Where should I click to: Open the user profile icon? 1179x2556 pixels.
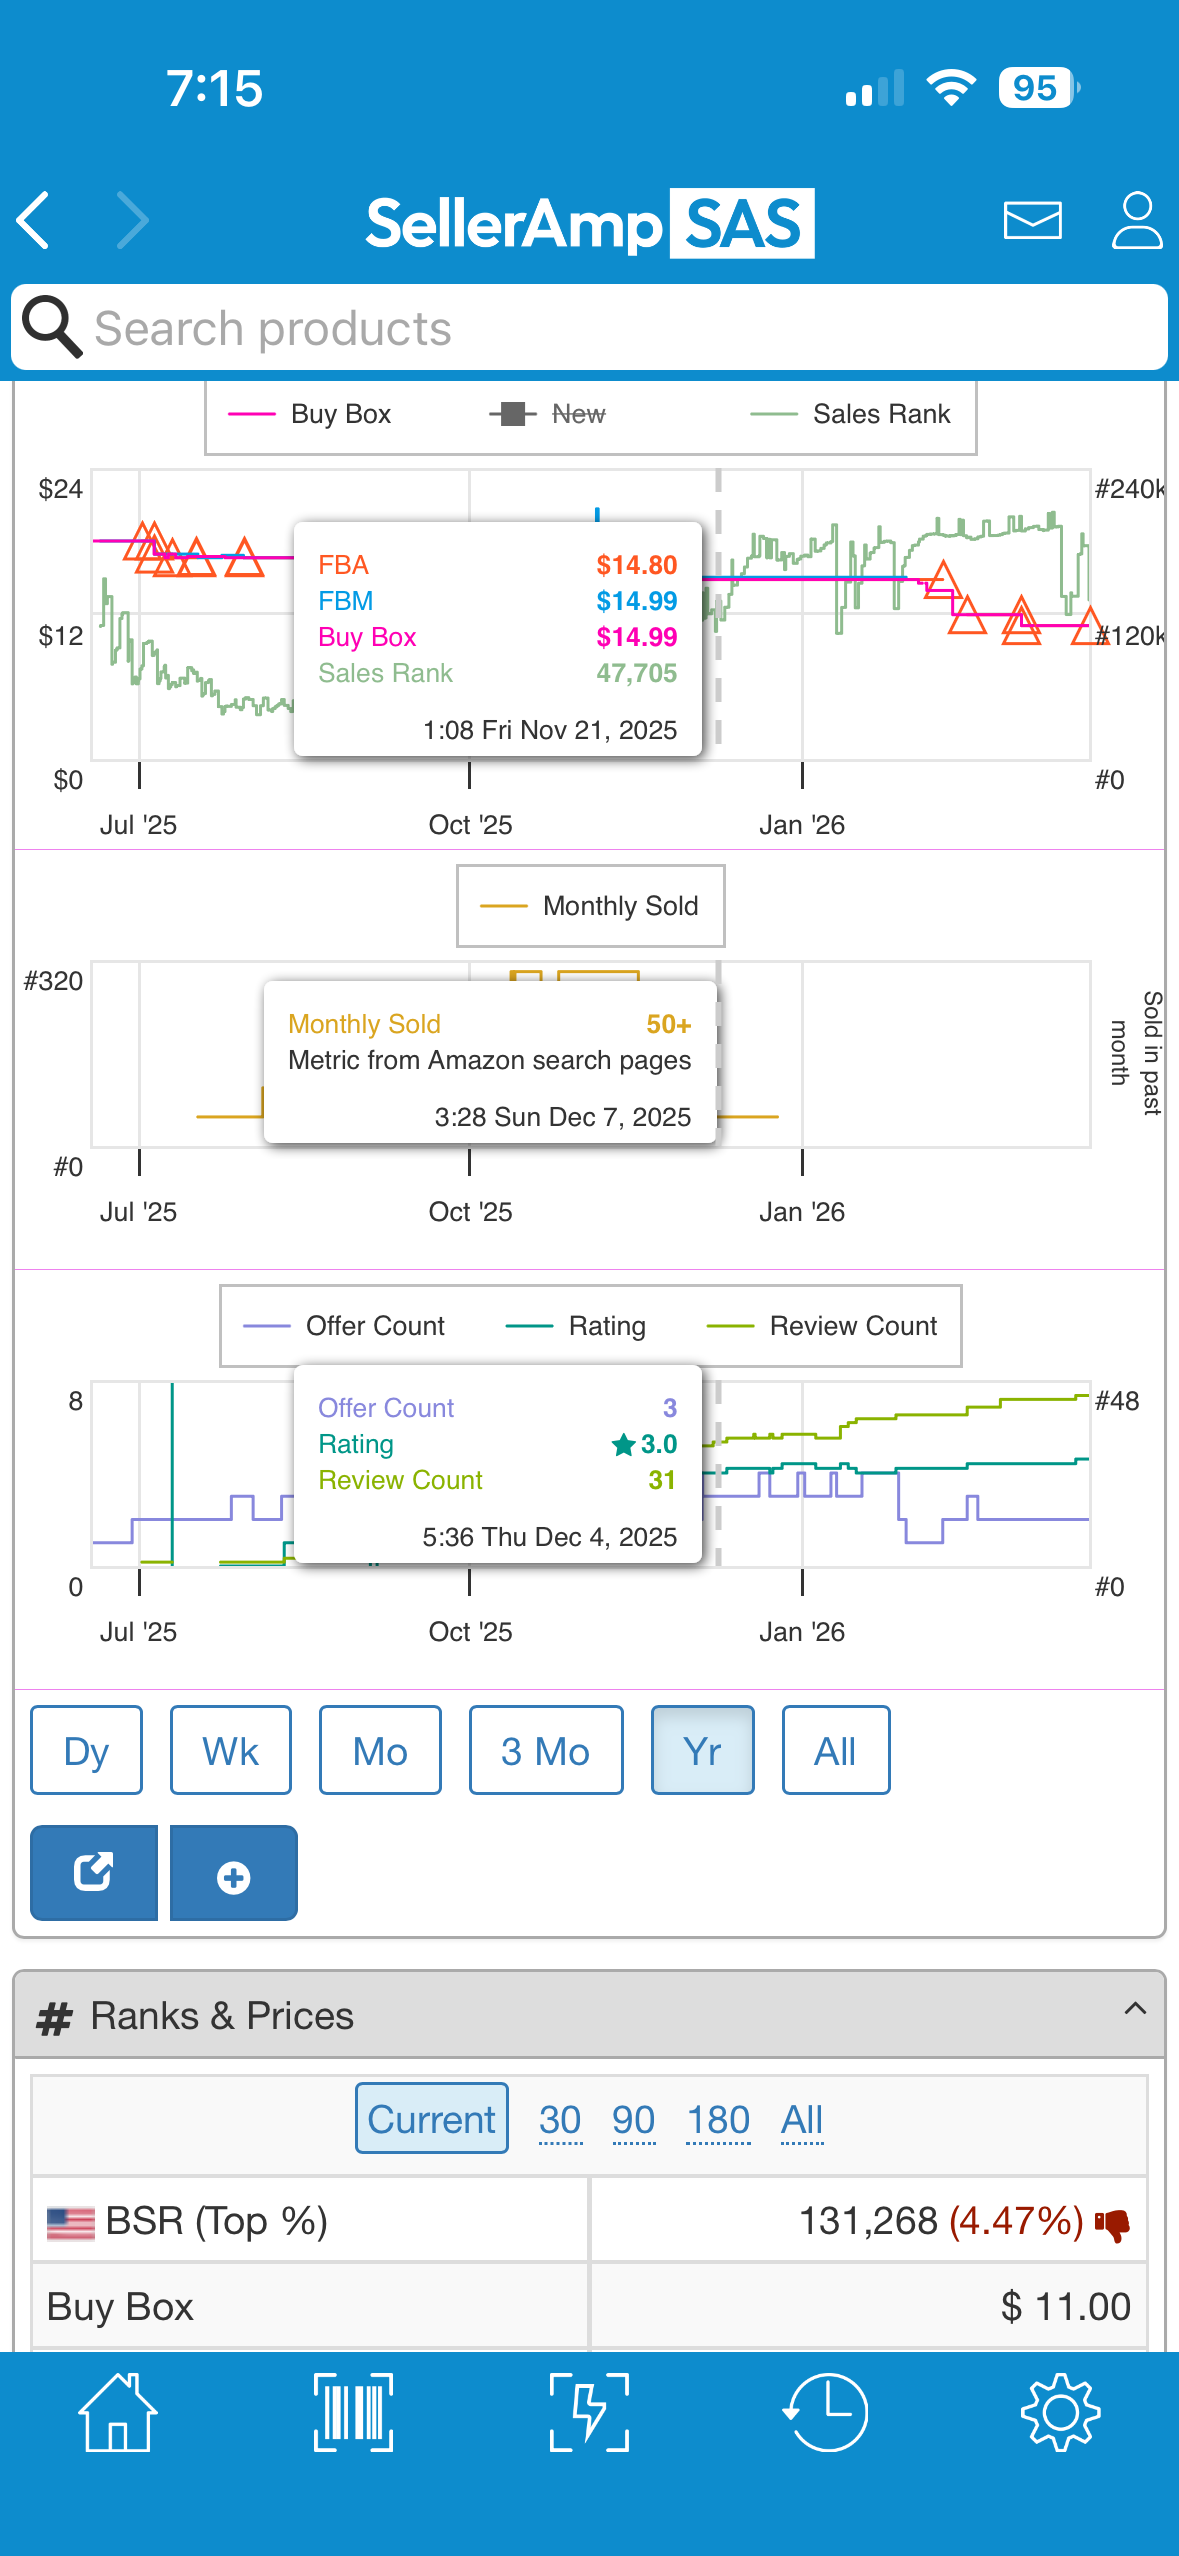1137,220
